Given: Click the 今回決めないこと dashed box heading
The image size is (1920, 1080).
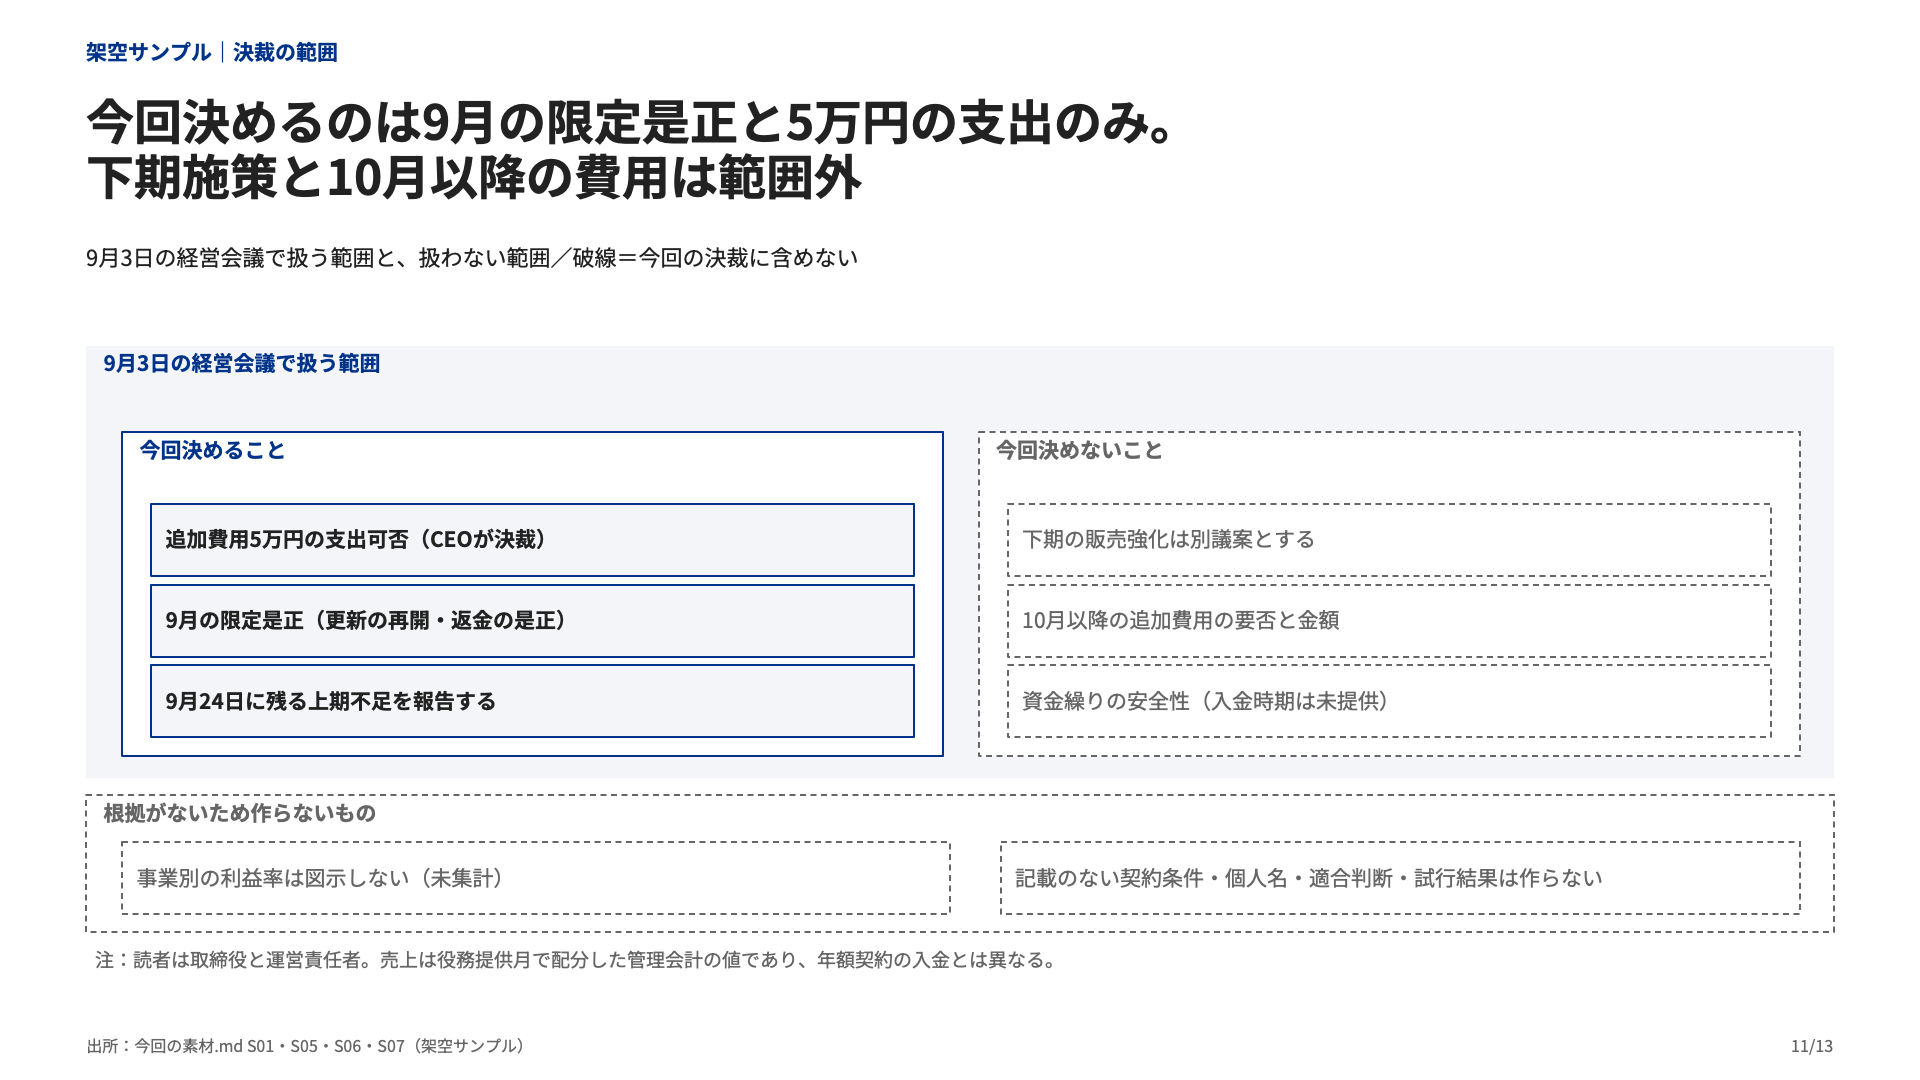Looking at the screenshot, I should point(1079,451).
